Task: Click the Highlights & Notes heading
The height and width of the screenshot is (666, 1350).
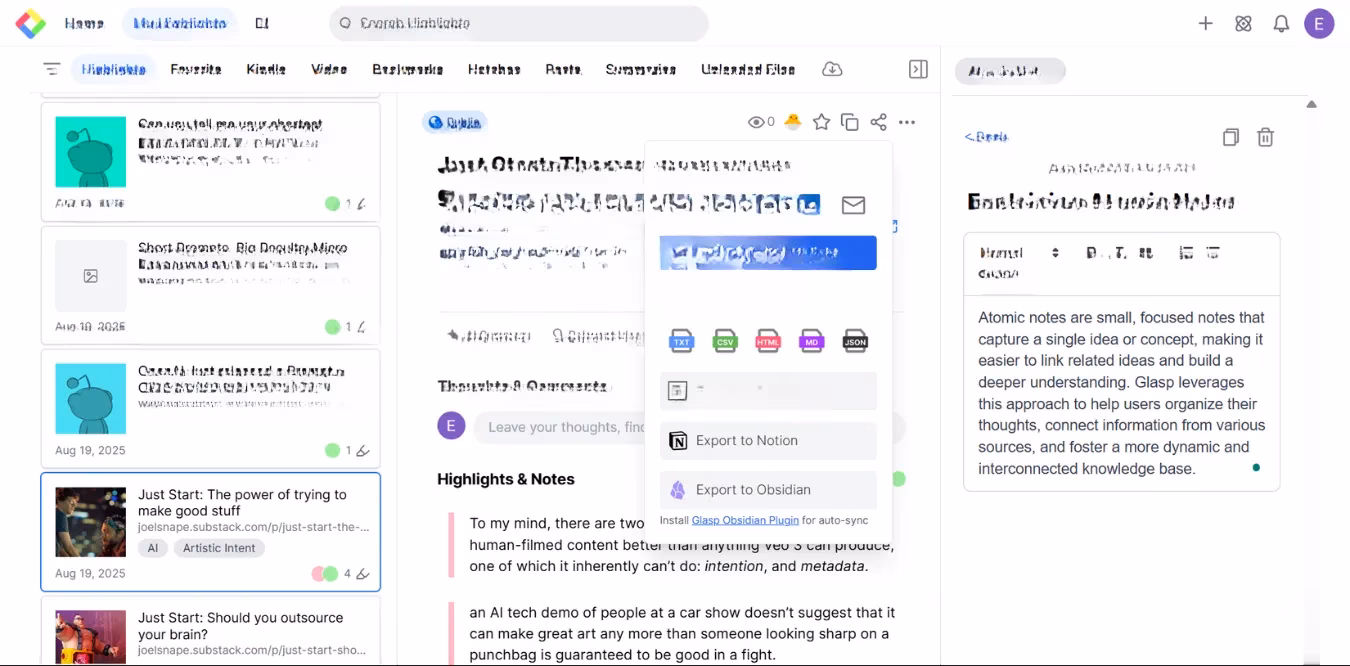Action: pos(506,479)
